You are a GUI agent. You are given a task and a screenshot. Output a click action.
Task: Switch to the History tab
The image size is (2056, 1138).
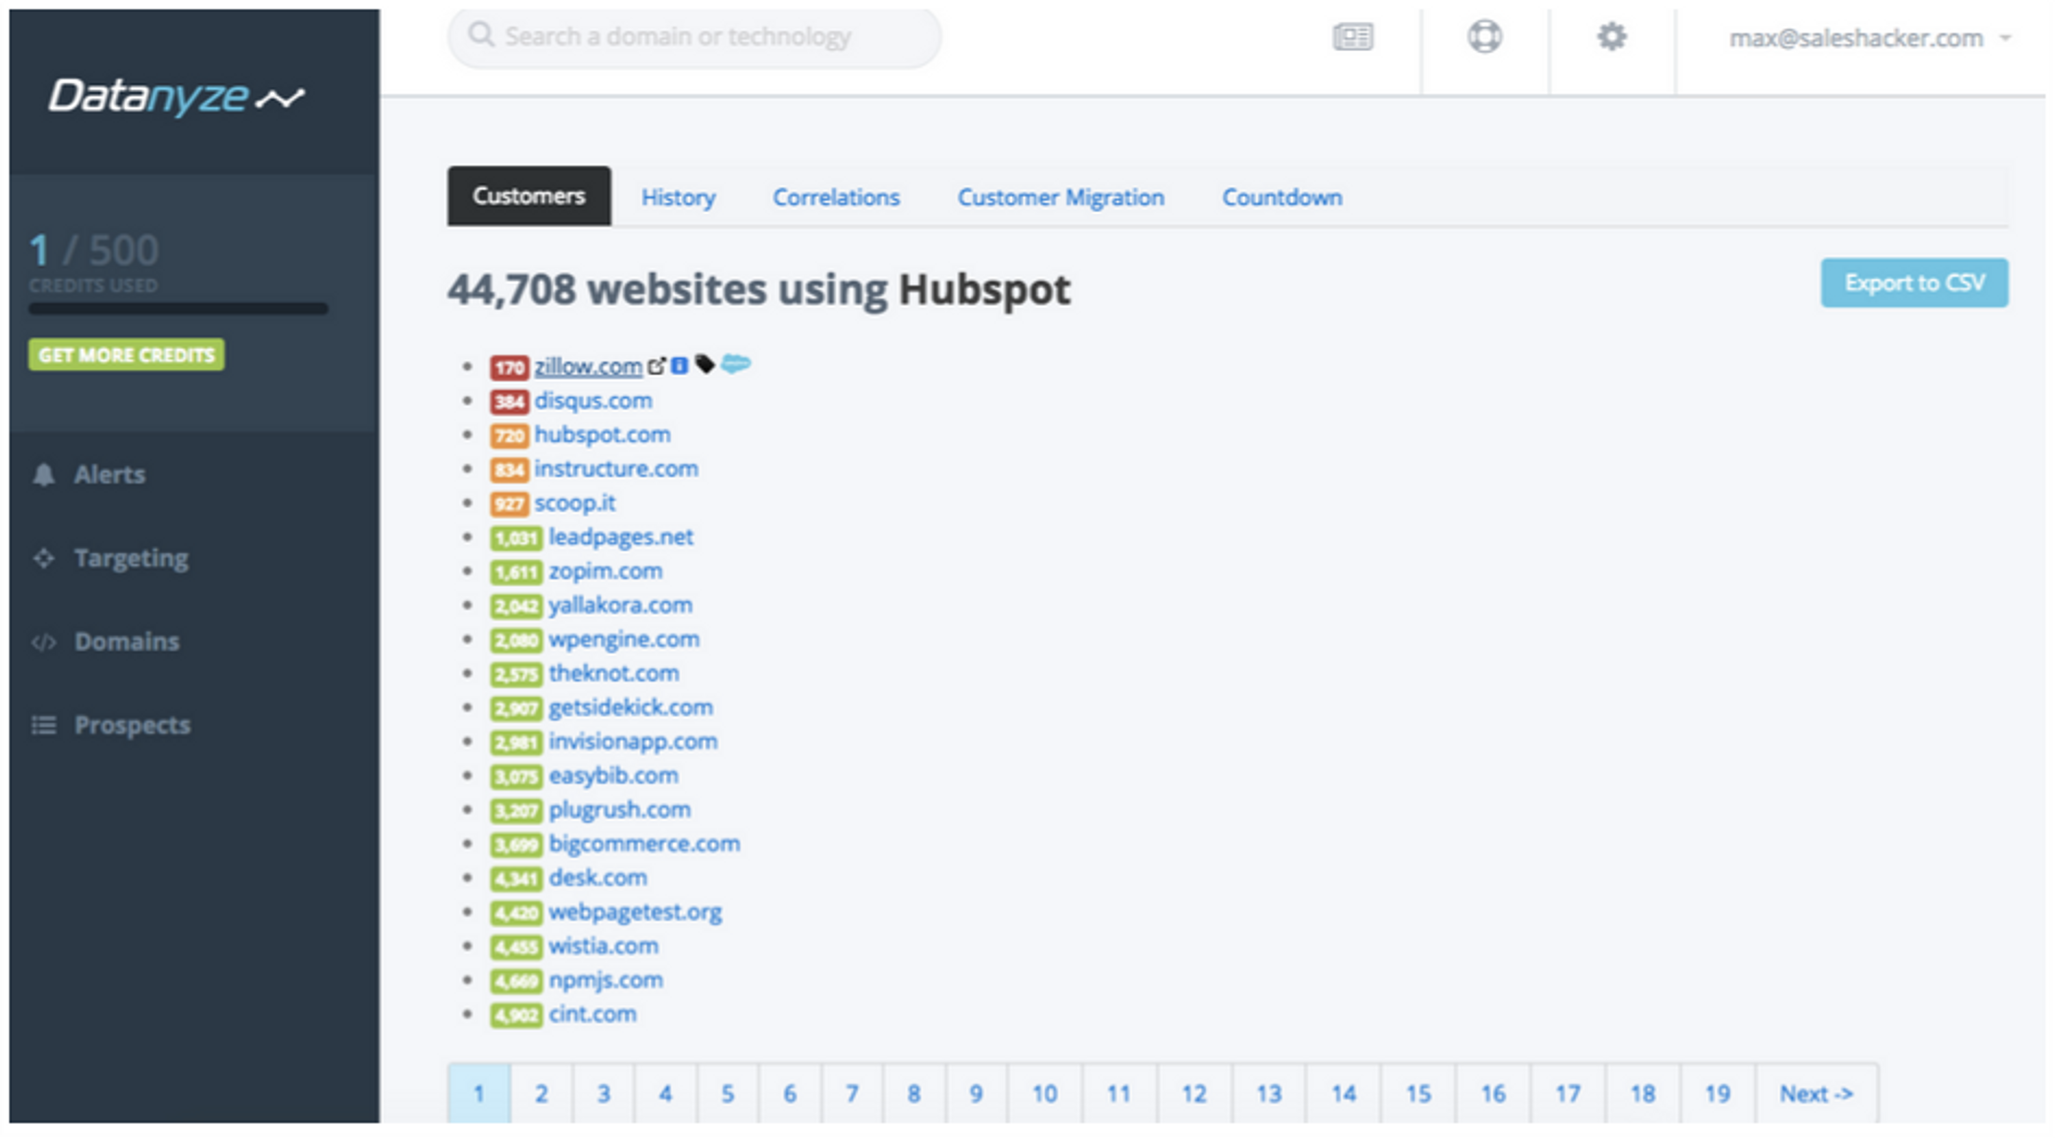coord(678,197)
